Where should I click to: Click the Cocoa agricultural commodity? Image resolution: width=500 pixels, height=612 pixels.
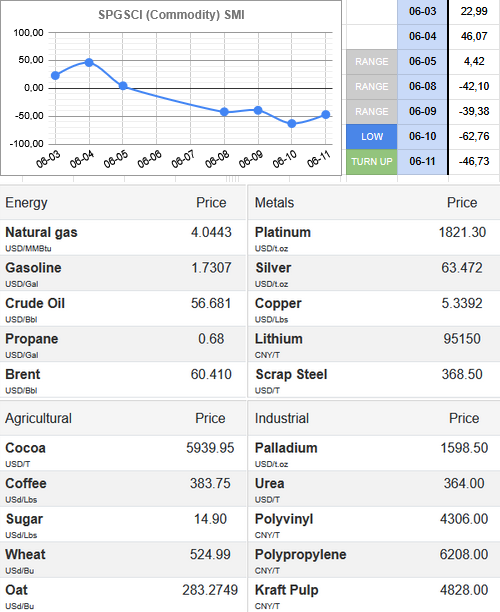coord(25,448)
